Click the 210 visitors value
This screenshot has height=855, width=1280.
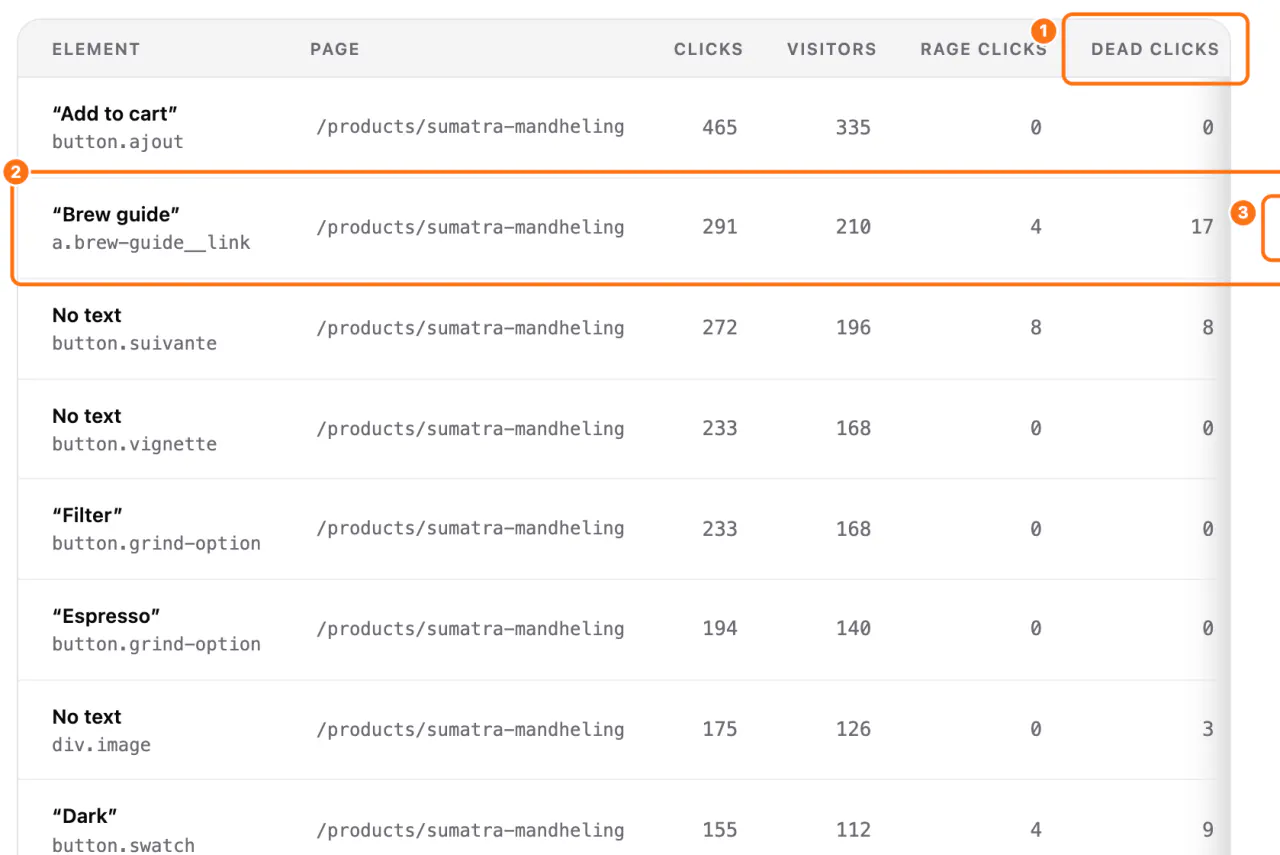click(x=853, y=227)
